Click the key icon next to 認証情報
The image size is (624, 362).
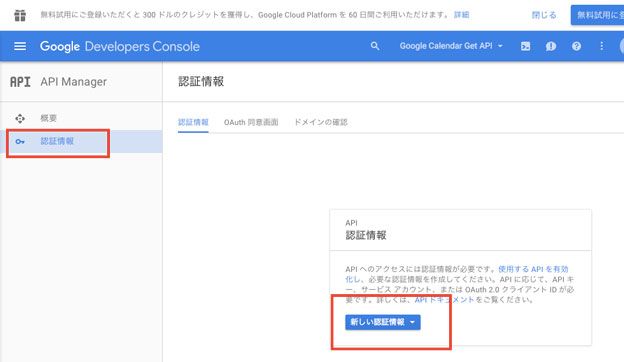(x=20, y=141)
